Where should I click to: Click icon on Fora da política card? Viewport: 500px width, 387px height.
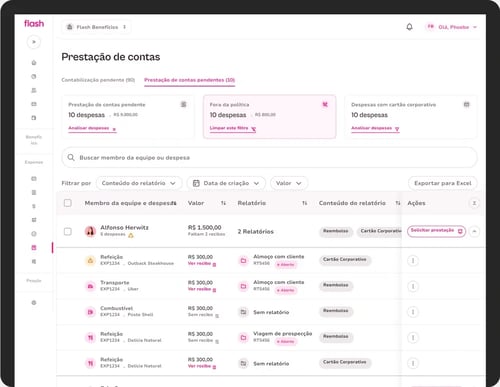tap(325, 104)
